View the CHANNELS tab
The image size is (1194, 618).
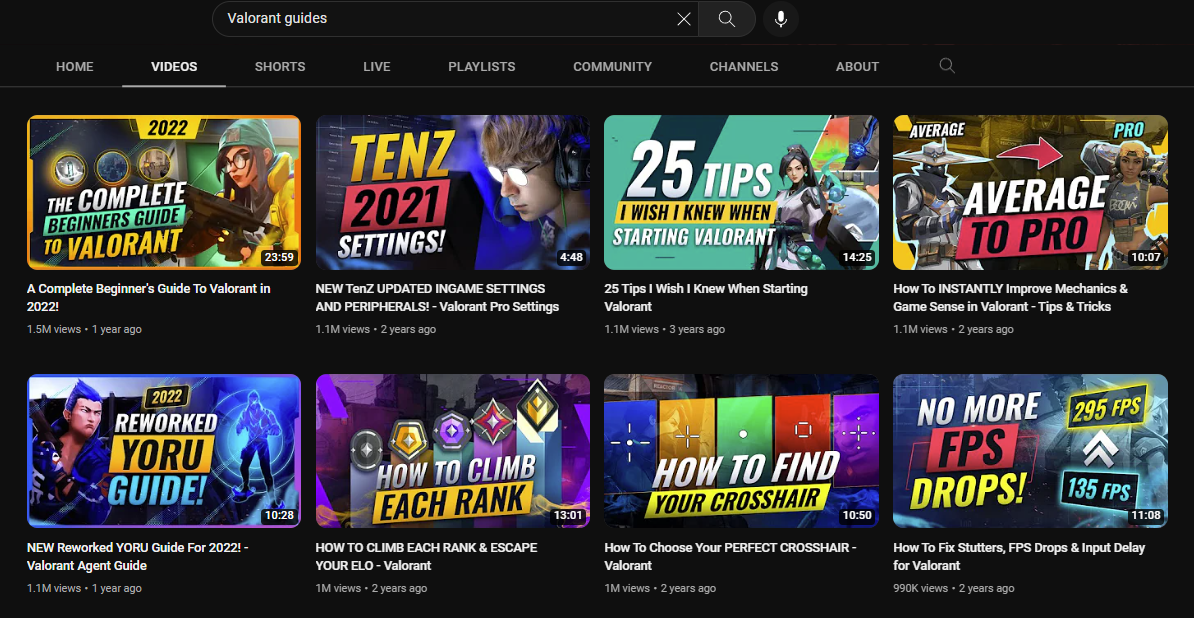(744, 67)
